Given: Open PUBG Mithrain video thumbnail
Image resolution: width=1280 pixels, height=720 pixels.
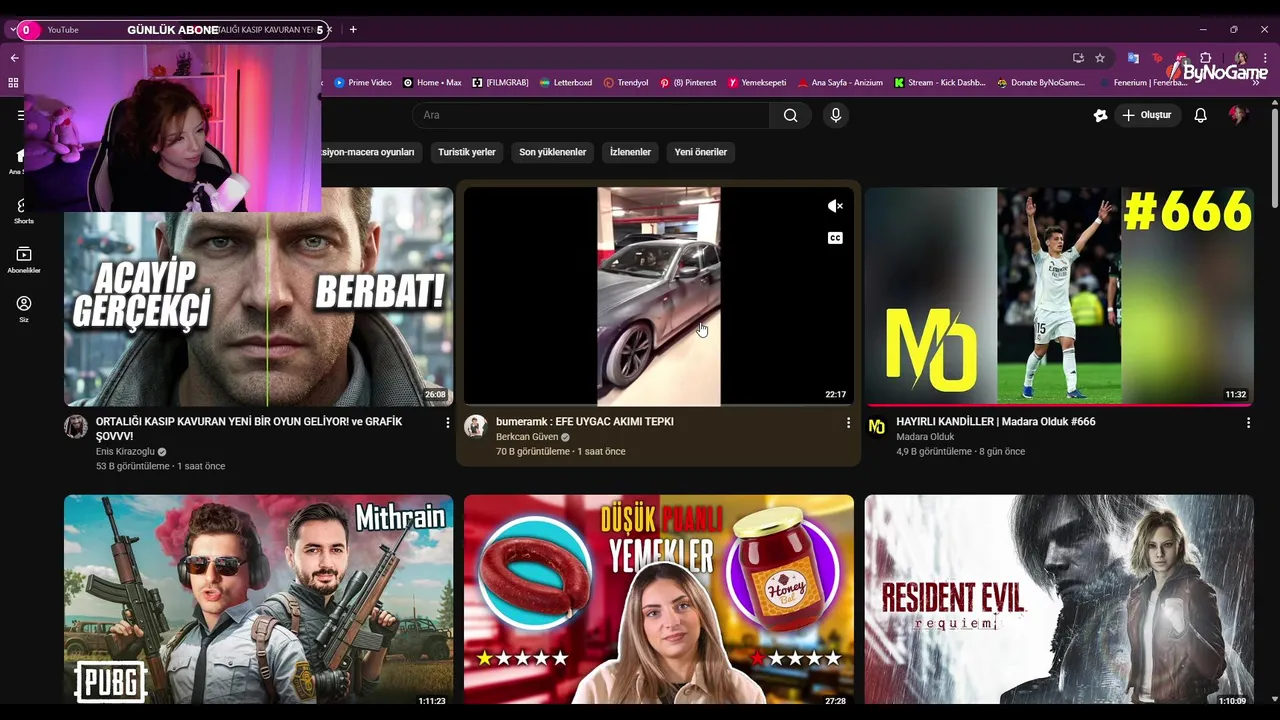Looking at the screenshot, I should click(x=258, y=600).
